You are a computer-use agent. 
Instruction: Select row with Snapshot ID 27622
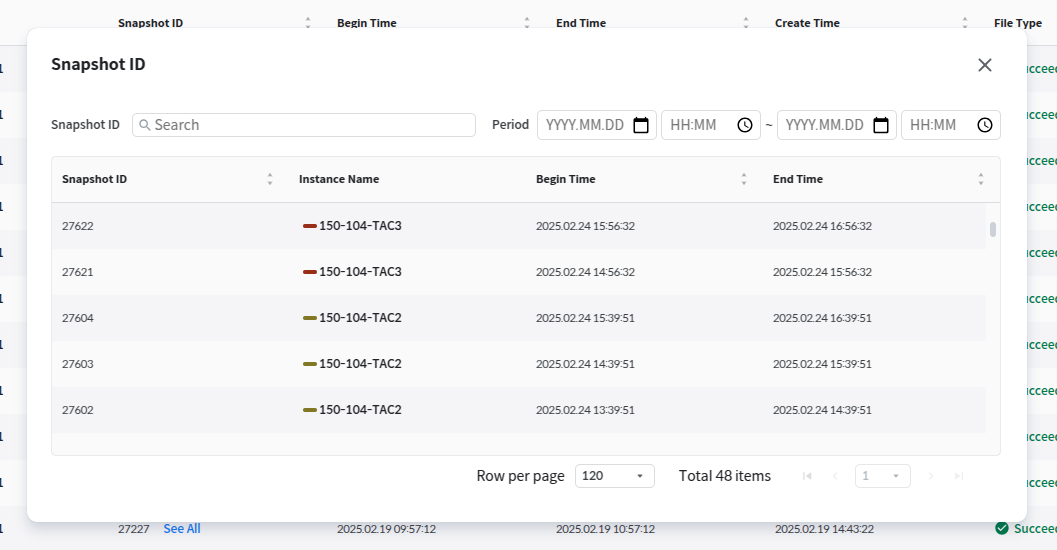pyautogui.click(x=78, y=226)
